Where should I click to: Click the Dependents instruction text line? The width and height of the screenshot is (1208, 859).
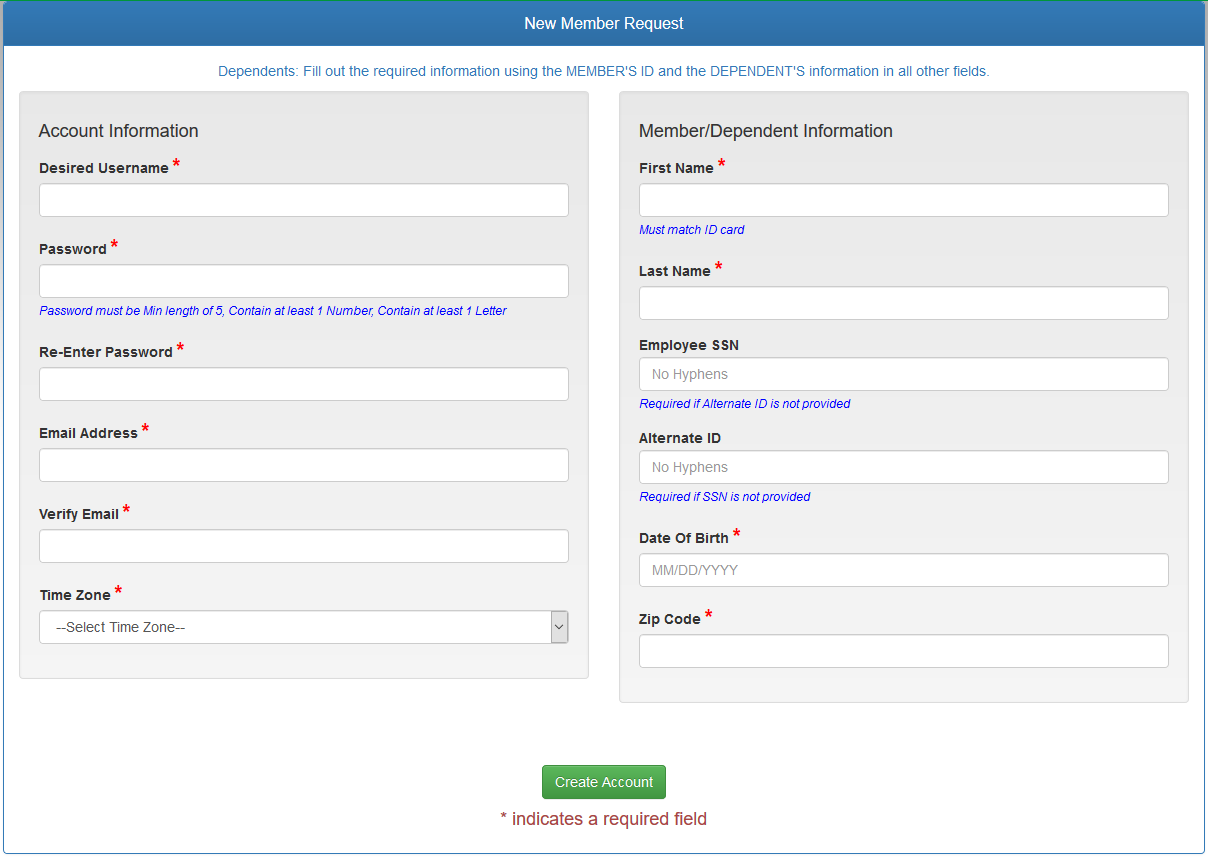604,72
